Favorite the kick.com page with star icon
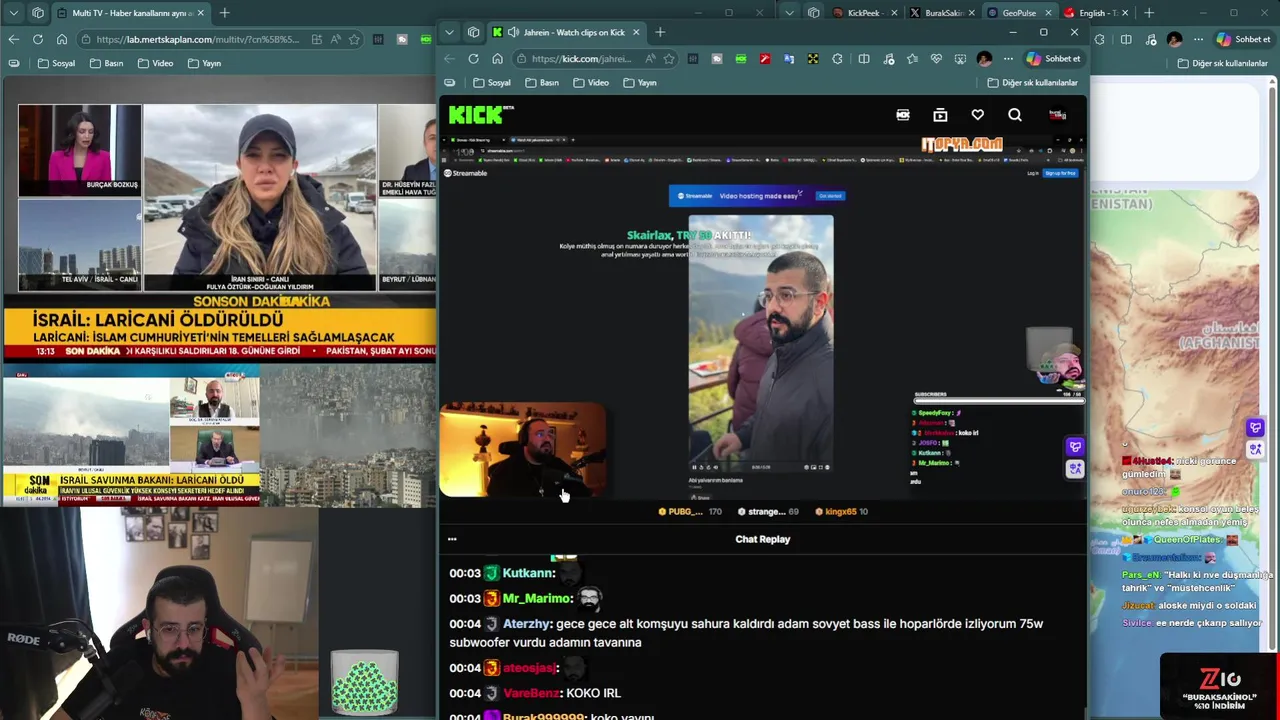This screenshot has height=720, width=1280. (x=669, y=59)
